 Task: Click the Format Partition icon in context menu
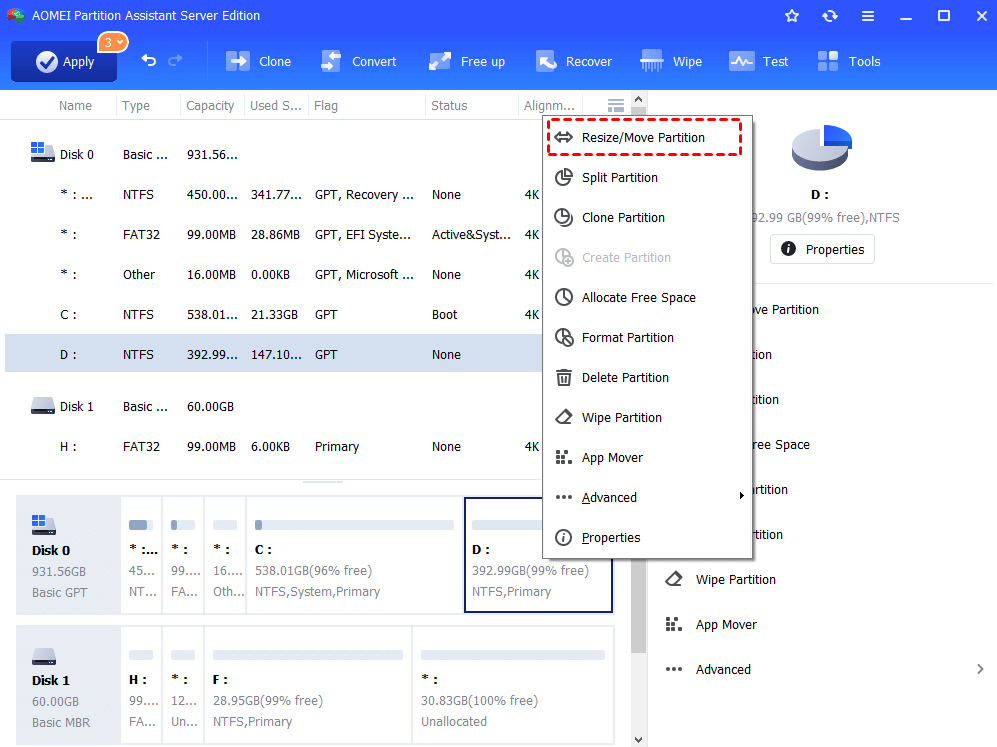tap(563, 338)
